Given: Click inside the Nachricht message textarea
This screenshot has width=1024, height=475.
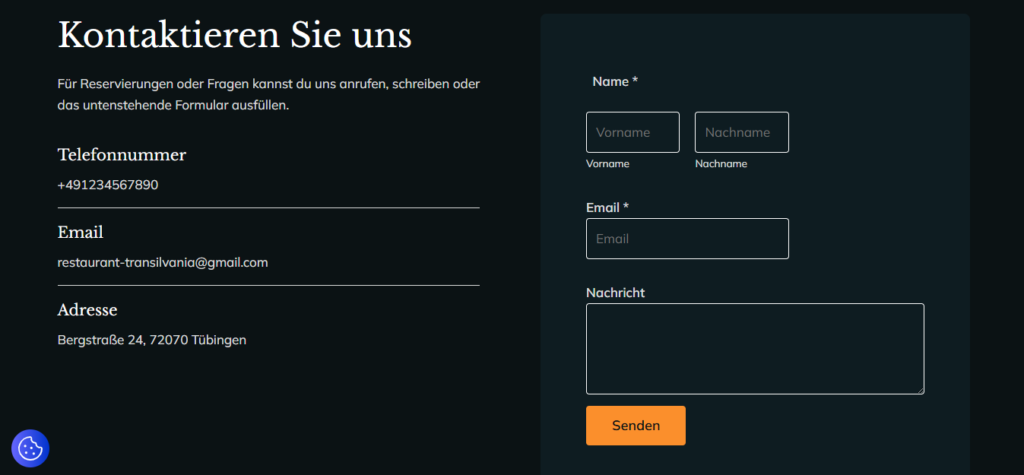Looking at the screenshot, I should click(x=754, y=348).
